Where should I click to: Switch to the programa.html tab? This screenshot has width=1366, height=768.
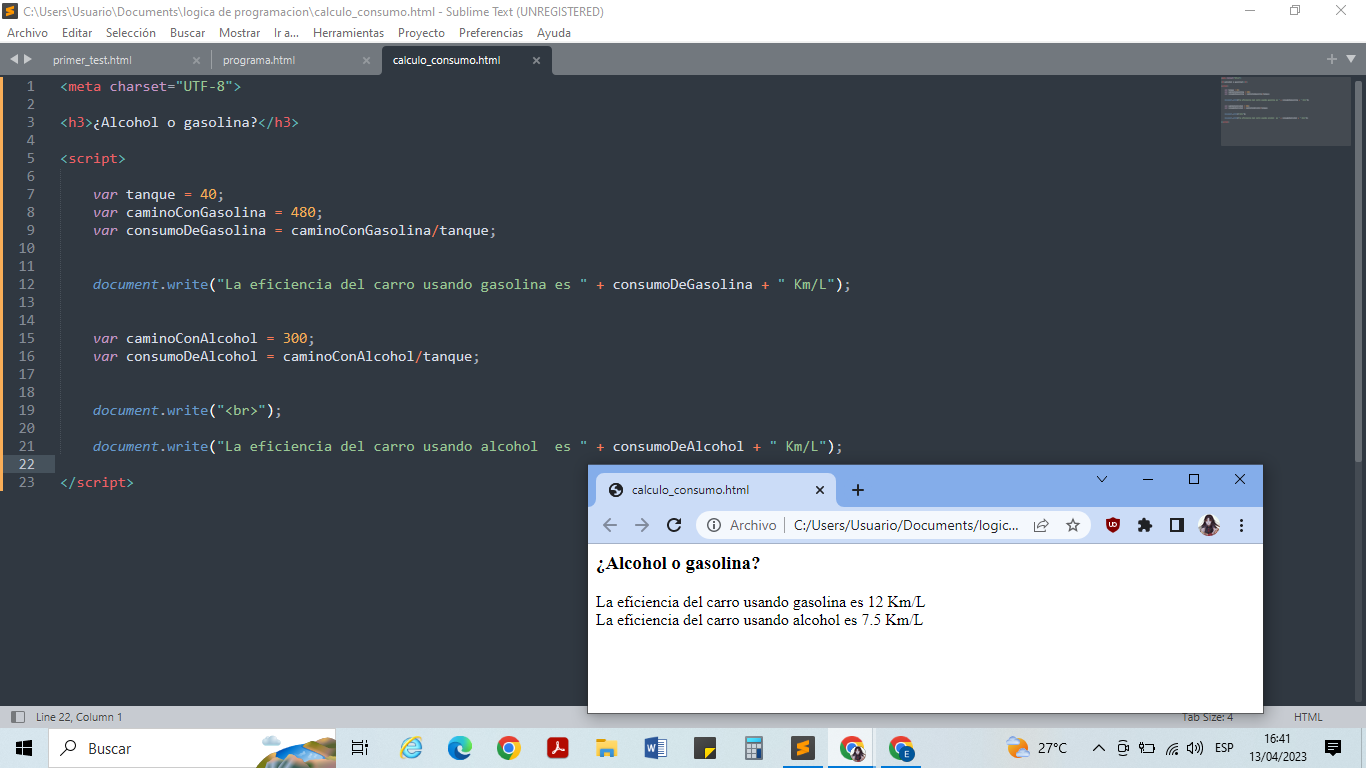pyautogui.click(x=259, y=60)
